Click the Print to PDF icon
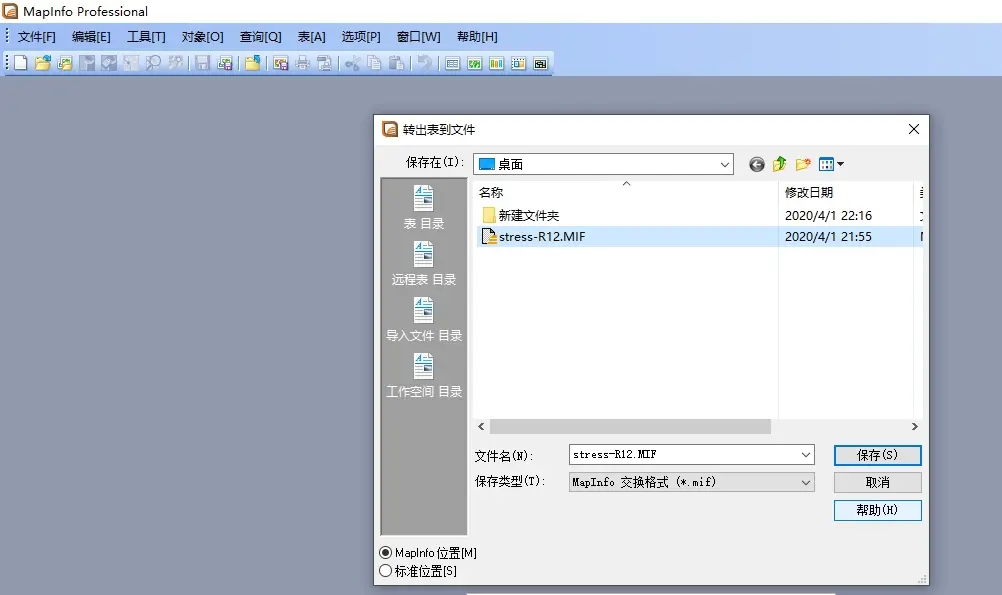1002x595 pixels. click(x=325, y=63)
